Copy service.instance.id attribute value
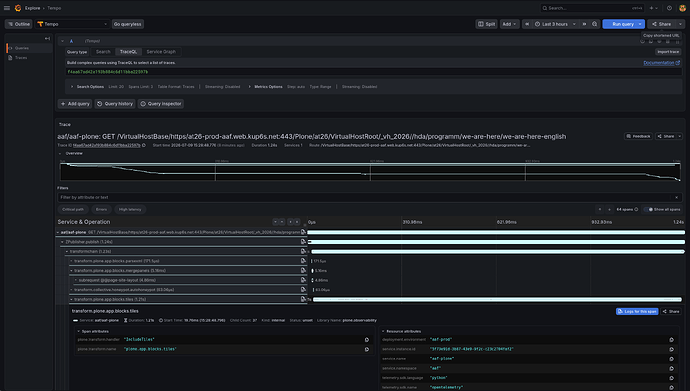This screenshot has height=391, width=690. [x=672, y=349]
